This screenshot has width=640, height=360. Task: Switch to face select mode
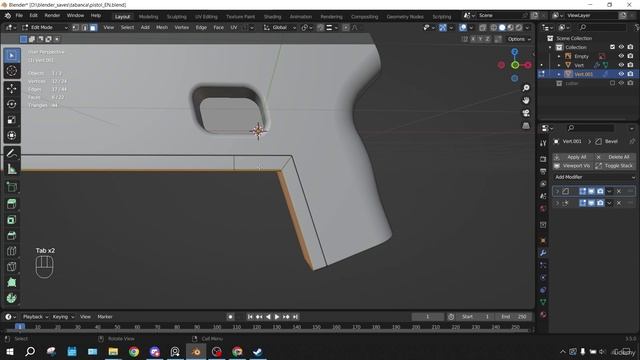coord(93,27)
